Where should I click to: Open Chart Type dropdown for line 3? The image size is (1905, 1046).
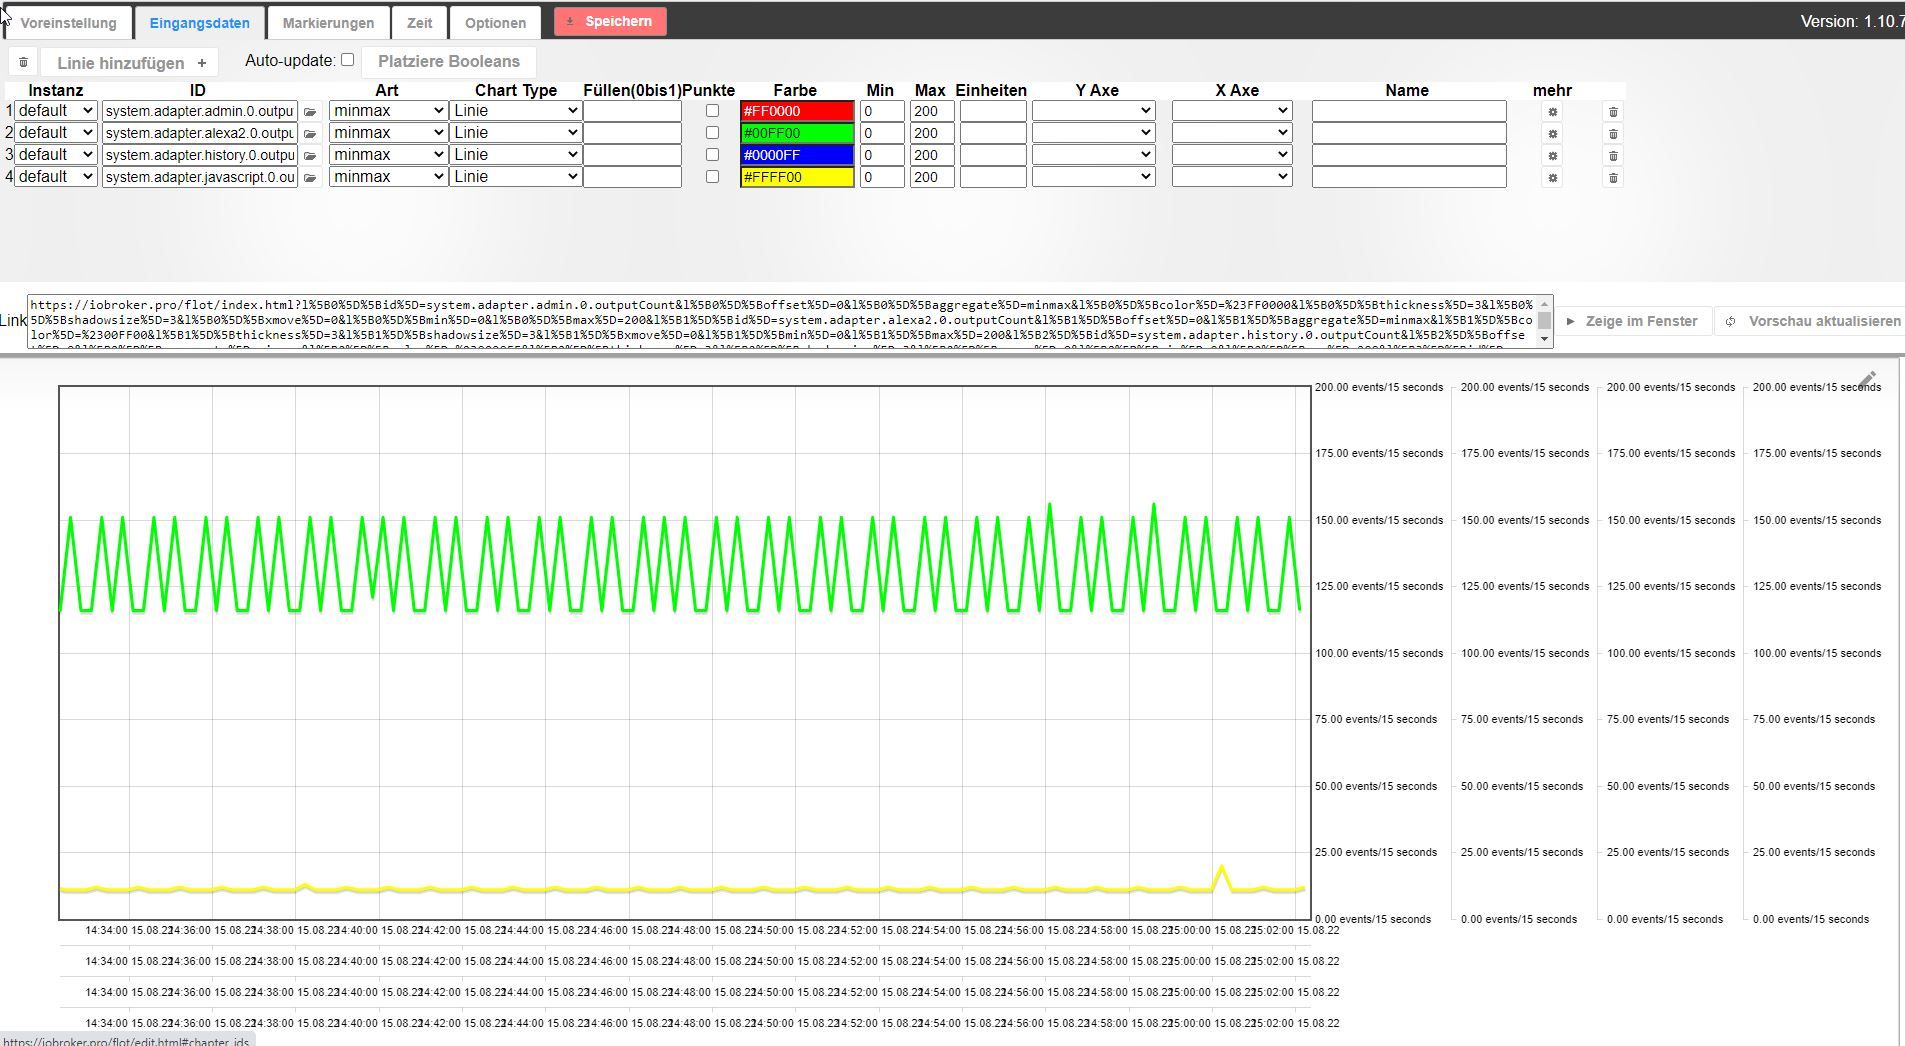pos(515,155)
